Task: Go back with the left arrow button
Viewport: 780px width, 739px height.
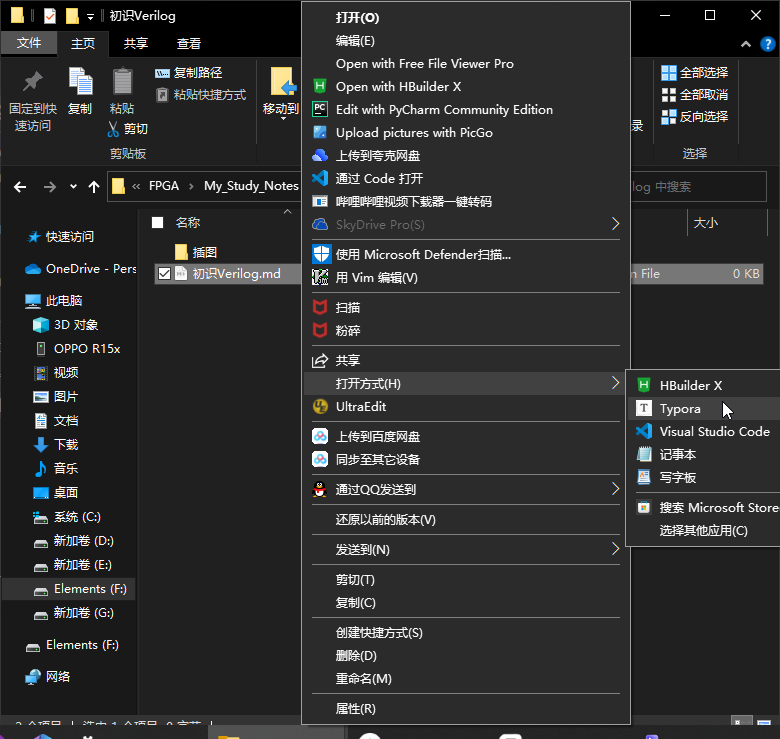Action: pyautogui.click(x=20, y=187)
